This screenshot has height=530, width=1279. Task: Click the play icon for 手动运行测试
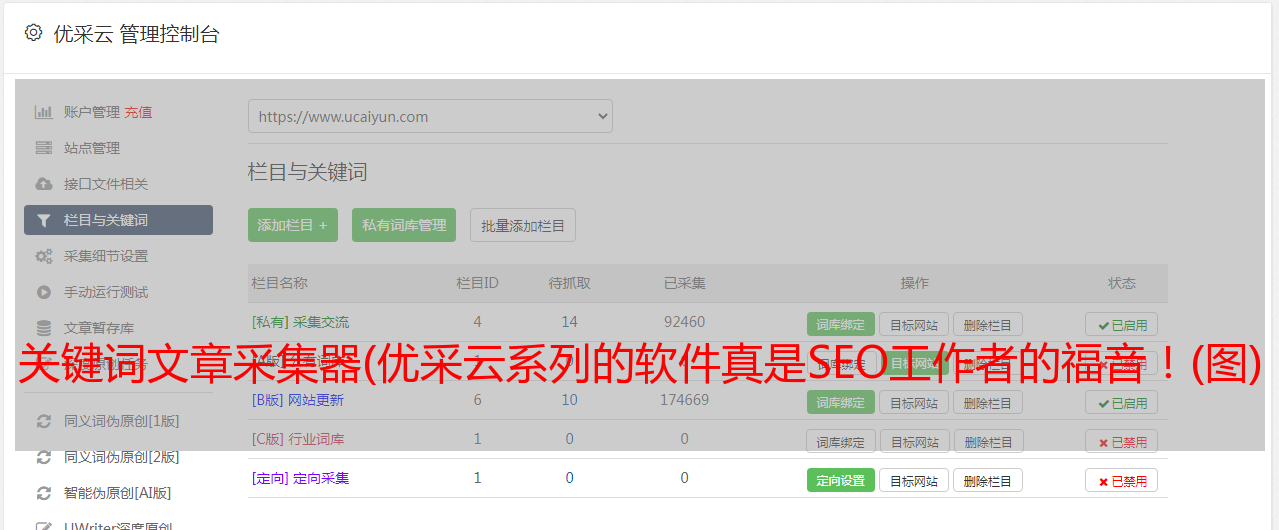[x=44, y=292]
